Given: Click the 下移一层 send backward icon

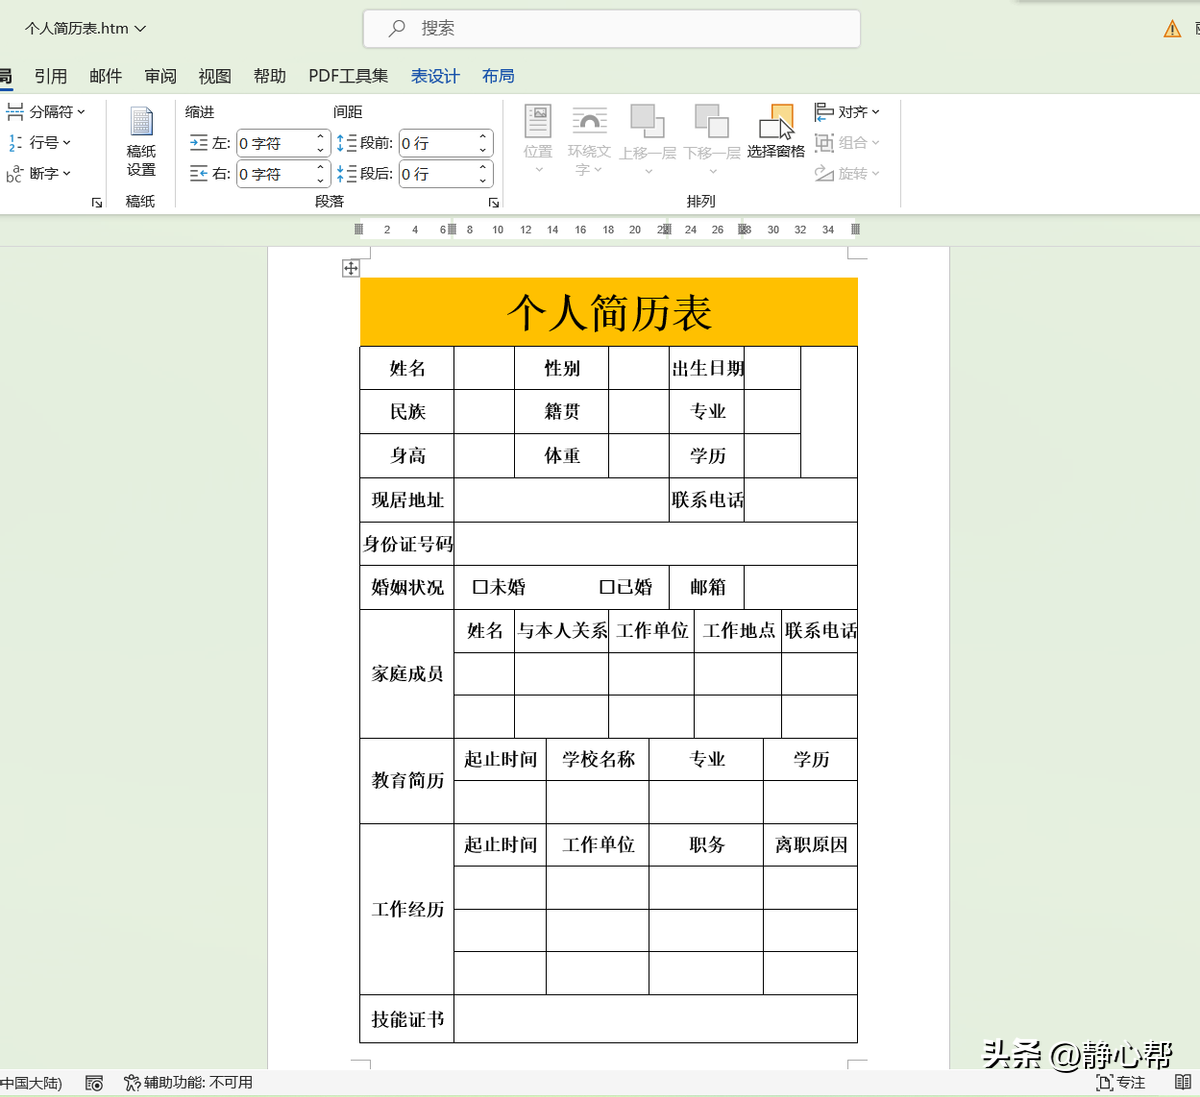Looking at the screenshot, I should (x=712, y=140).
